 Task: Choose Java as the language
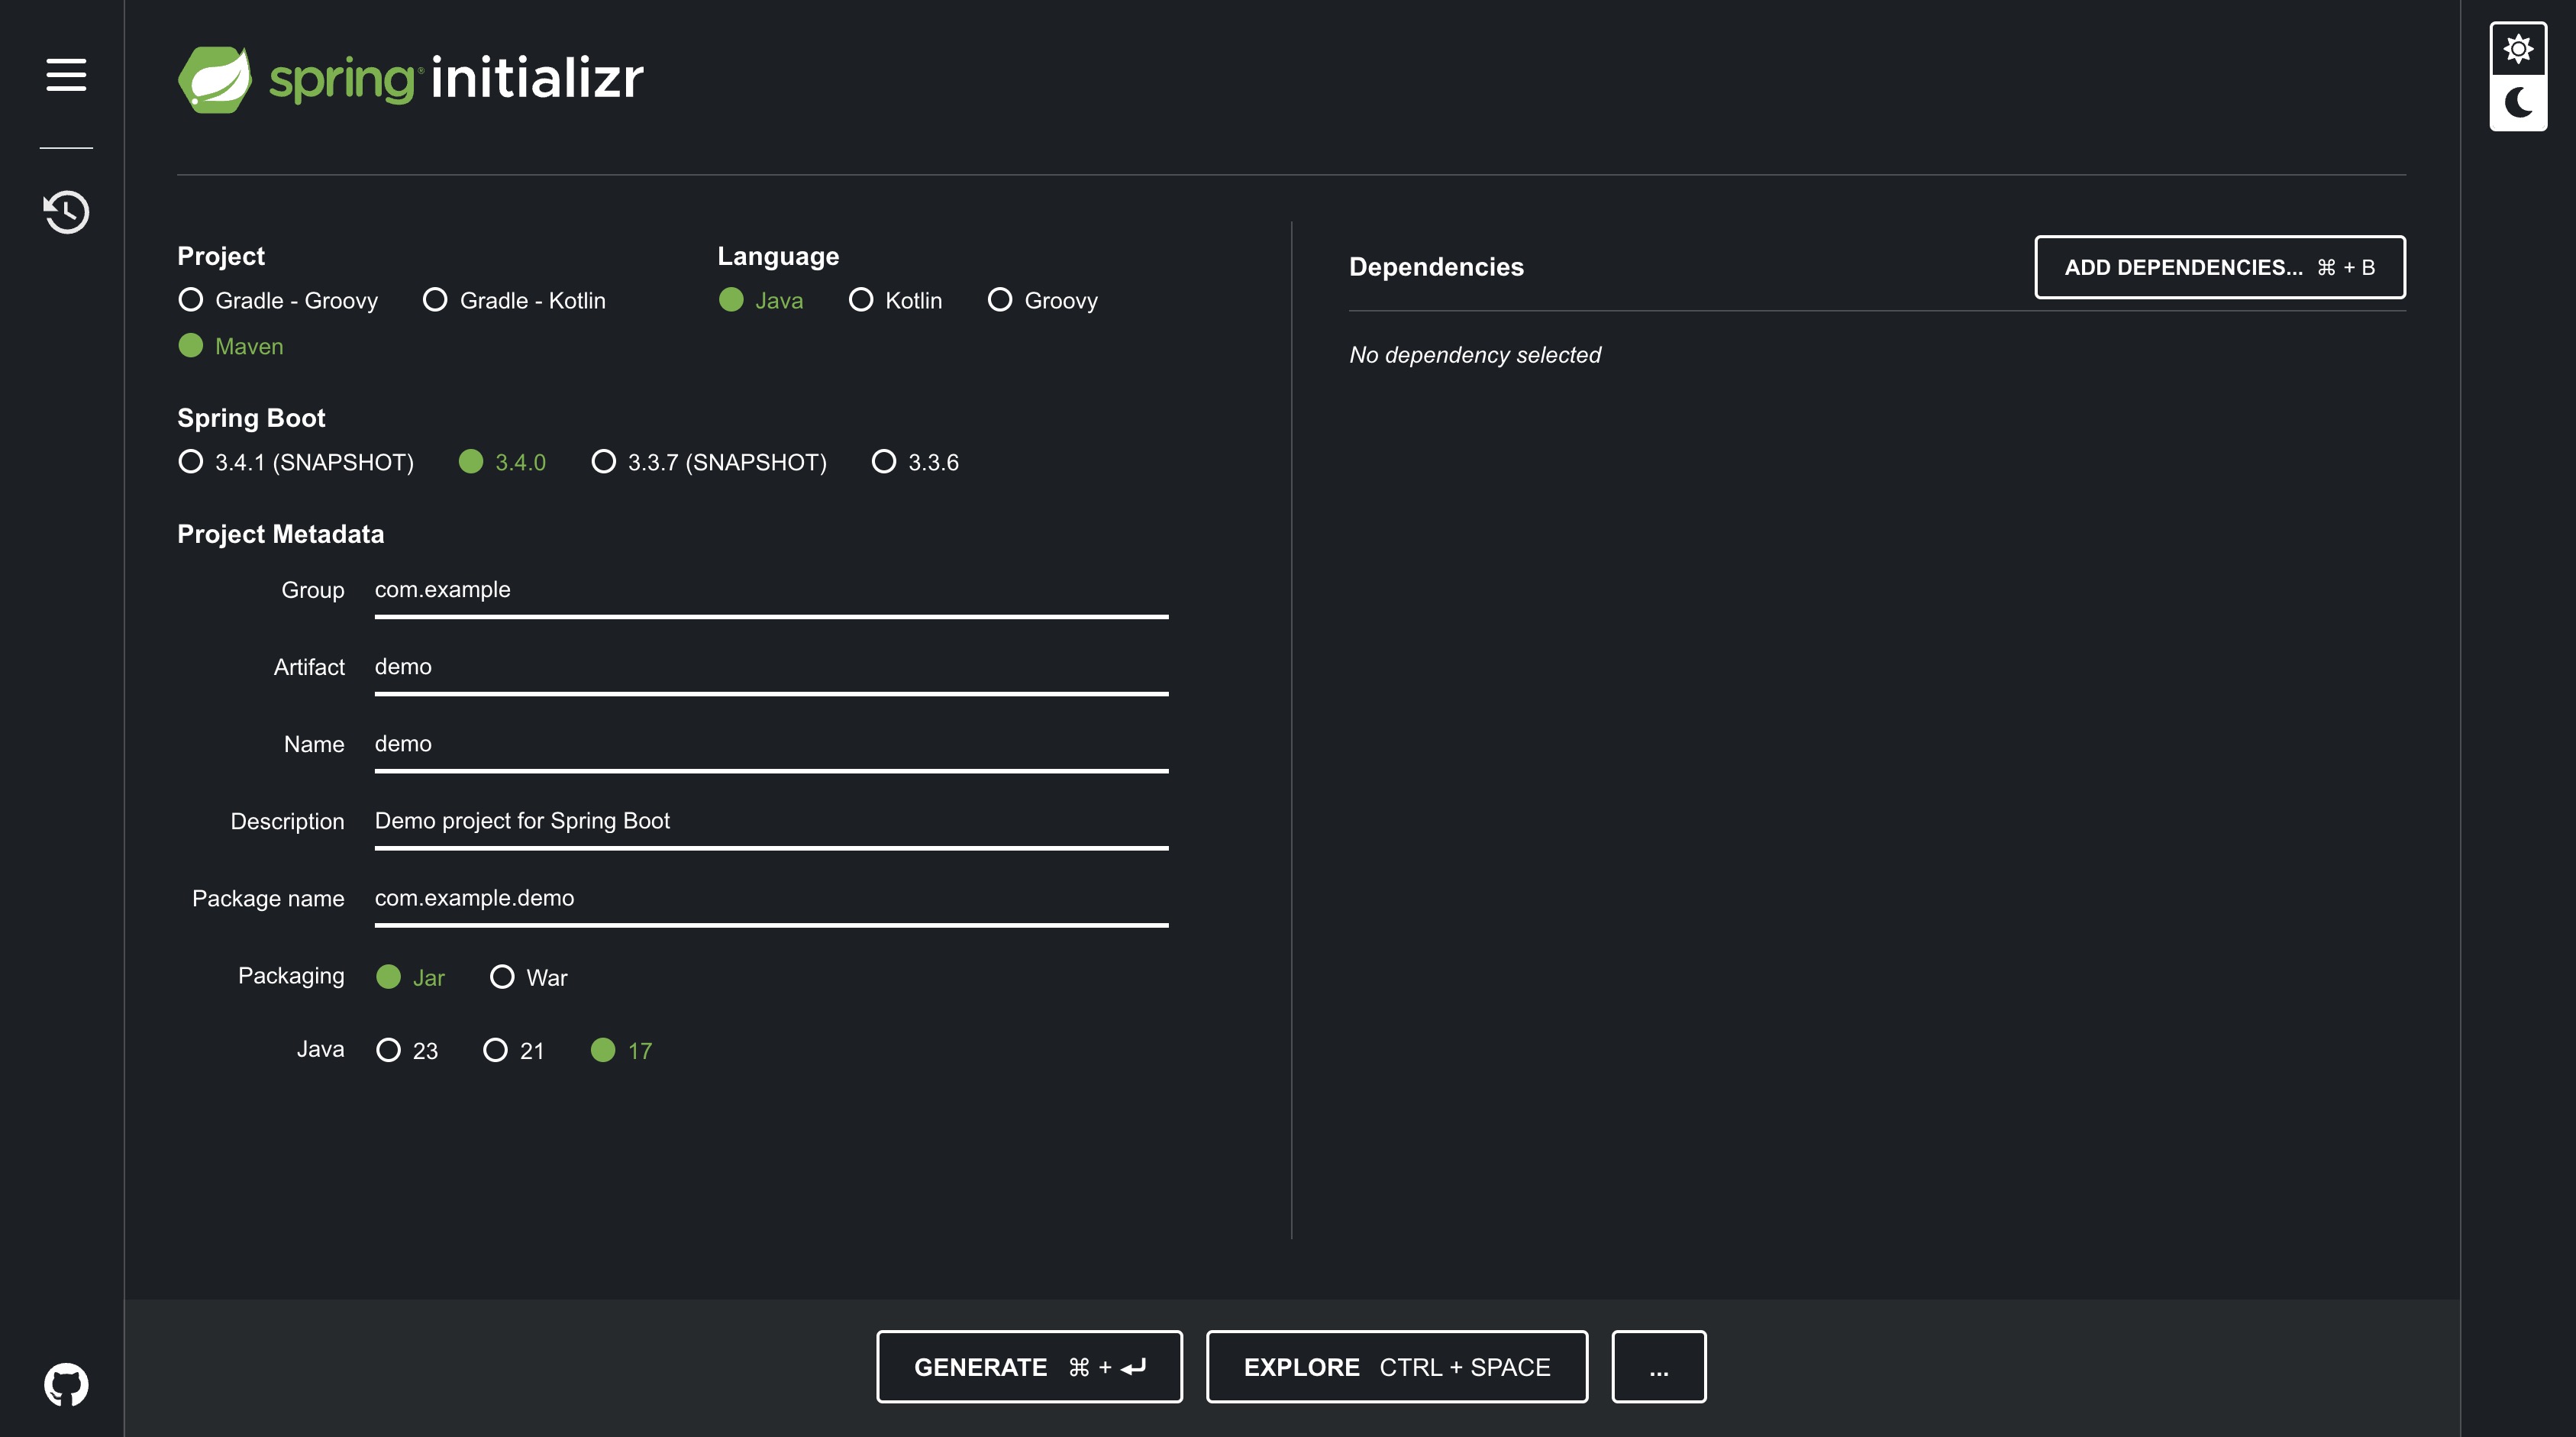point(761,300)
